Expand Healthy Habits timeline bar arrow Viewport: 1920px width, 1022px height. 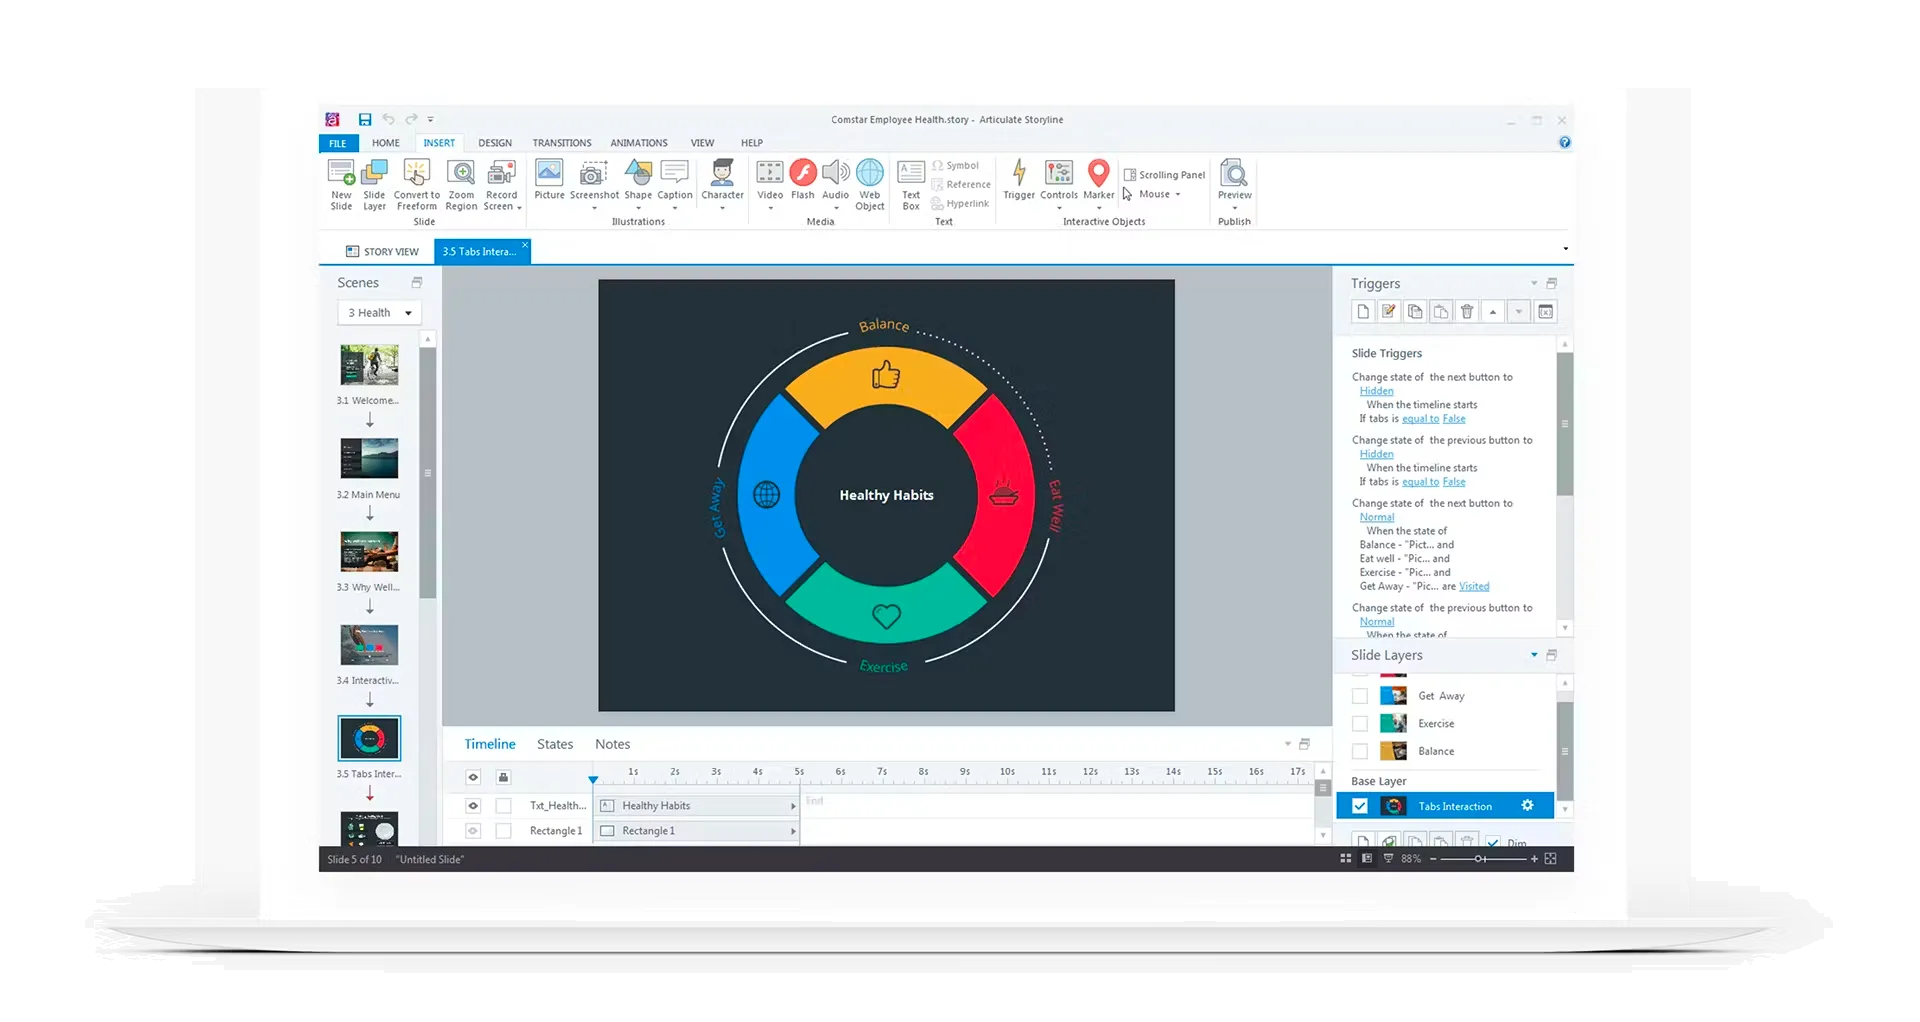[x=793, y=806]
